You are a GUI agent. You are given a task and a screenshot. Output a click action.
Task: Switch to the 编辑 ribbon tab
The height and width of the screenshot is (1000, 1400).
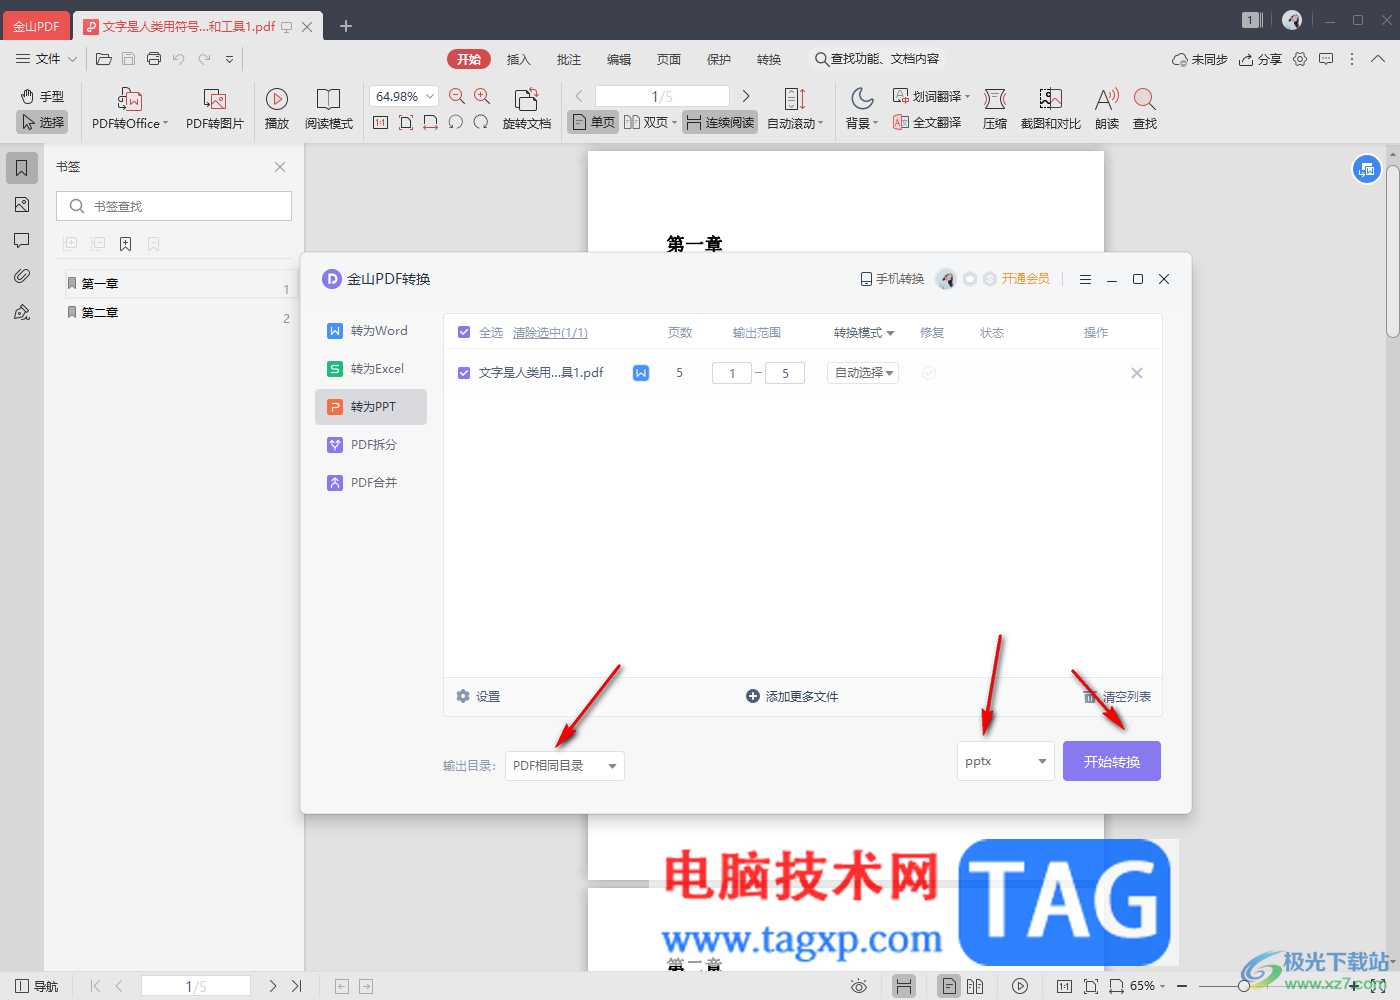pyautogui.click(x=619, y=59)
